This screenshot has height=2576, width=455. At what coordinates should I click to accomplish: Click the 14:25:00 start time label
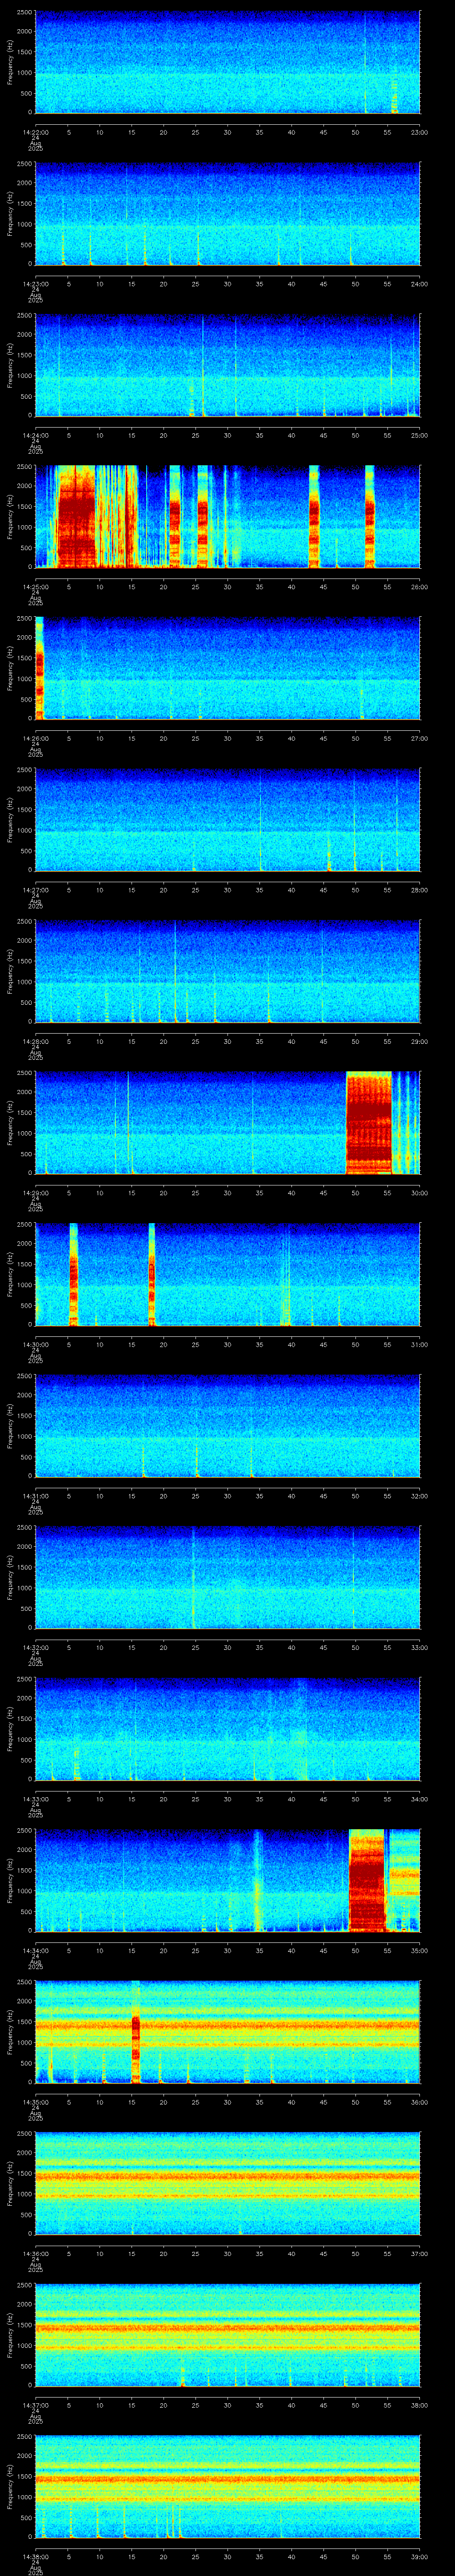tap(35, 587)
